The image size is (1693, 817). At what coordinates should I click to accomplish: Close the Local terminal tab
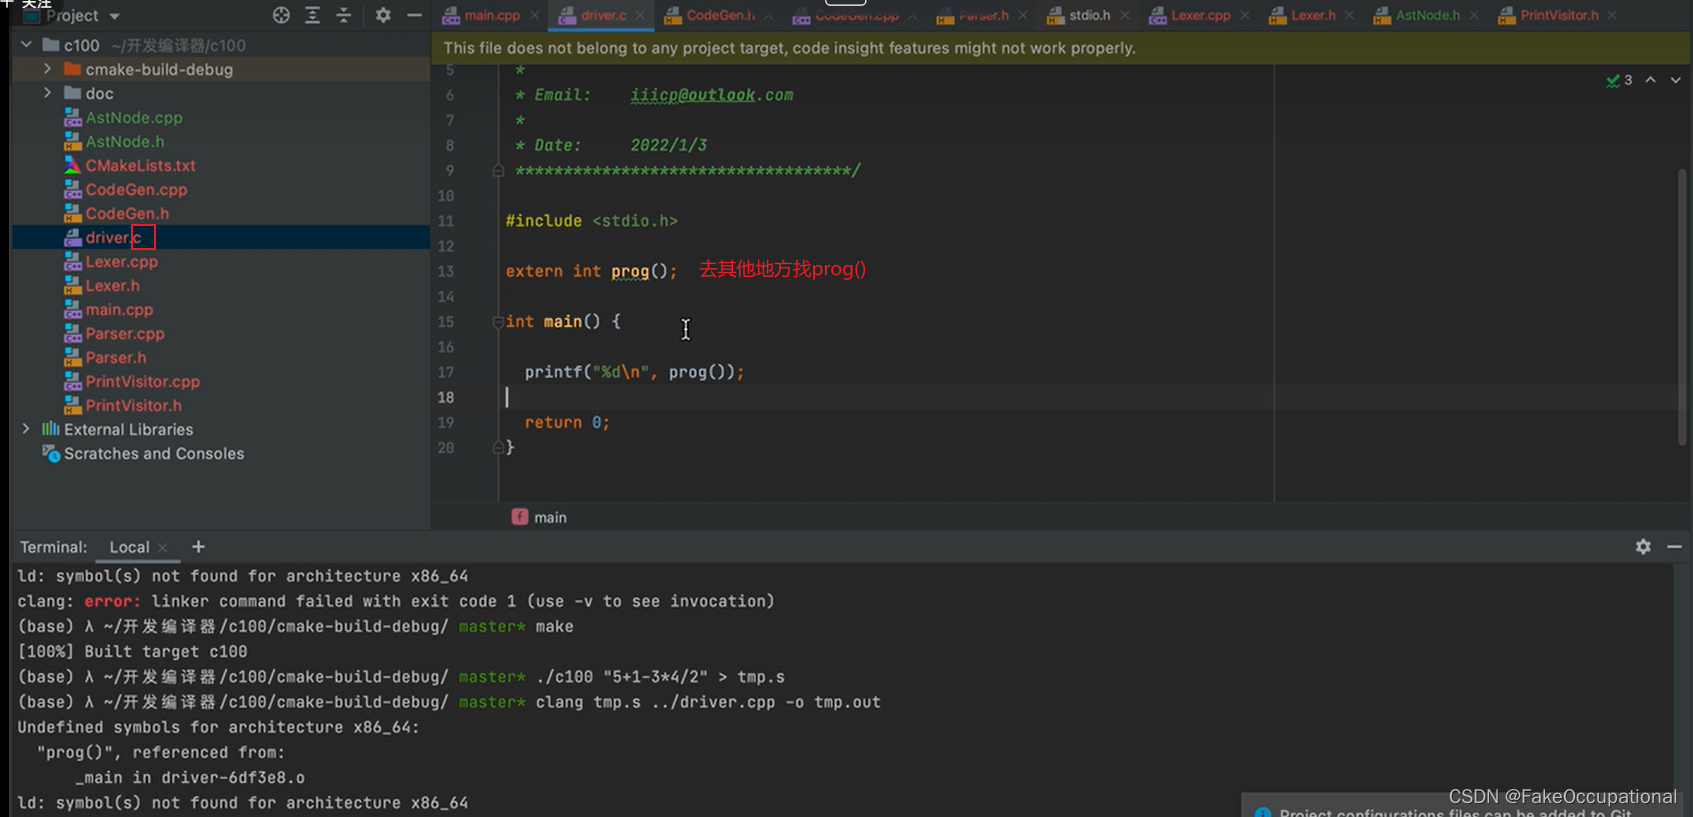tap(163, 547)
